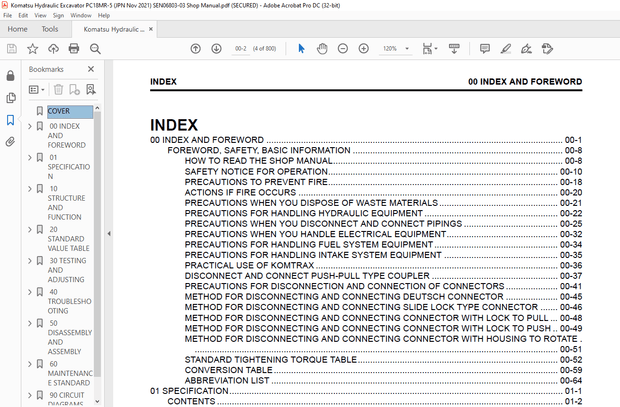Activate the Hand pan tool
The width and height of the screenshot is (620, 407).
click(322, 49)
